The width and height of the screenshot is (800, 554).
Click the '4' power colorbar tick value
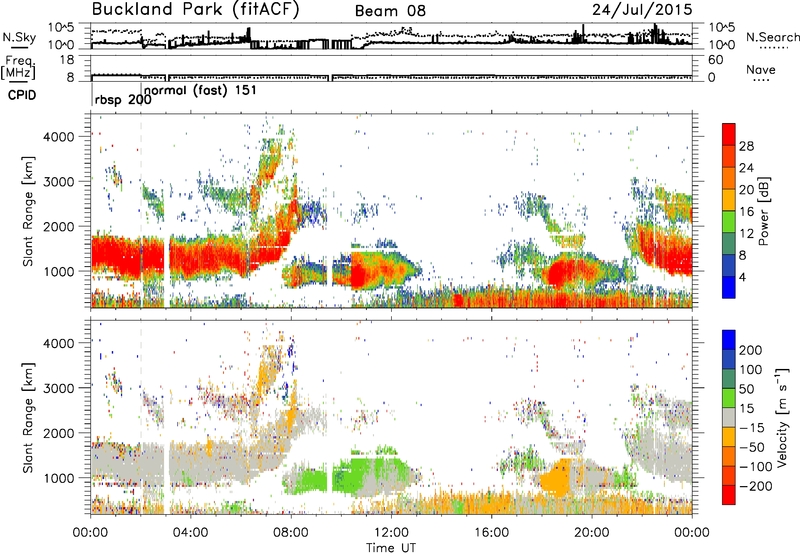click(743, 277)
